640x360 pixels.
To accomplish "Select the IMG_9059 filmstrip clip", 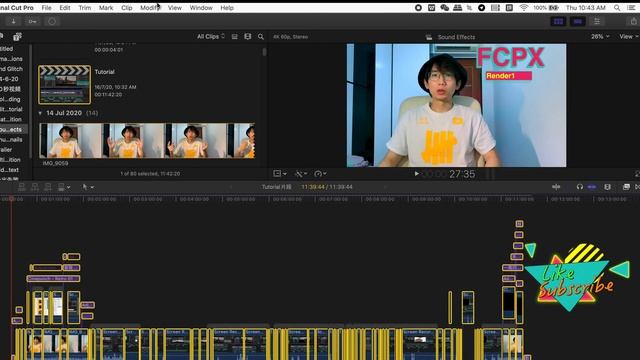I will pyautogui.click(x=147, y=140).
